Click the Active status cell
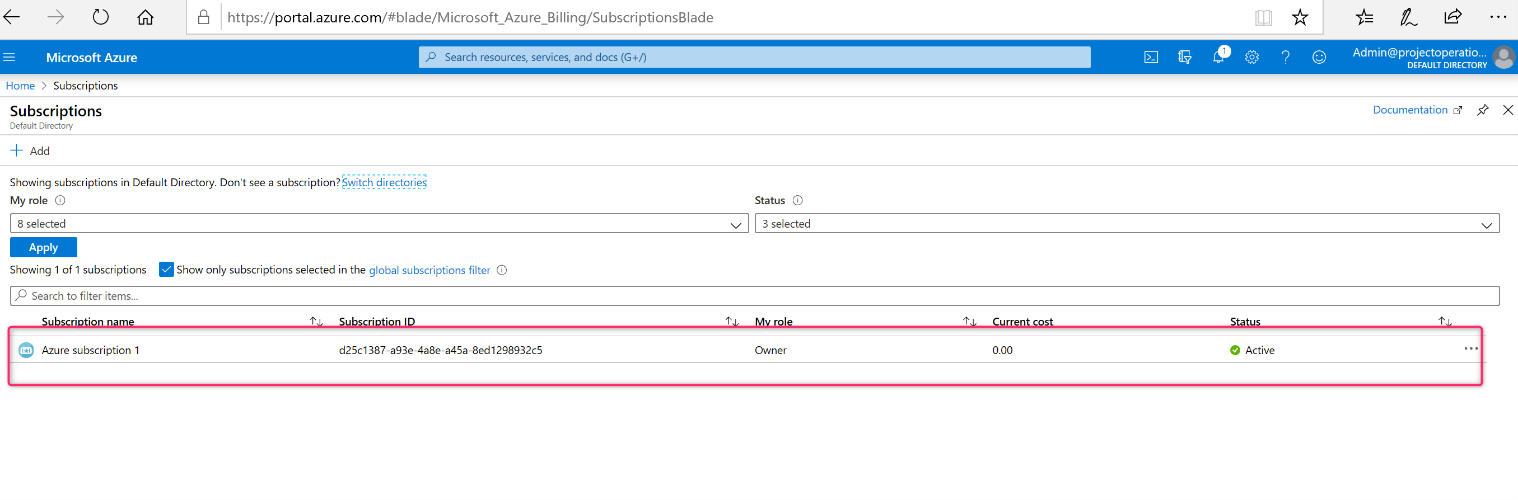This screenshot has width=1518, height=500. 1252,350
